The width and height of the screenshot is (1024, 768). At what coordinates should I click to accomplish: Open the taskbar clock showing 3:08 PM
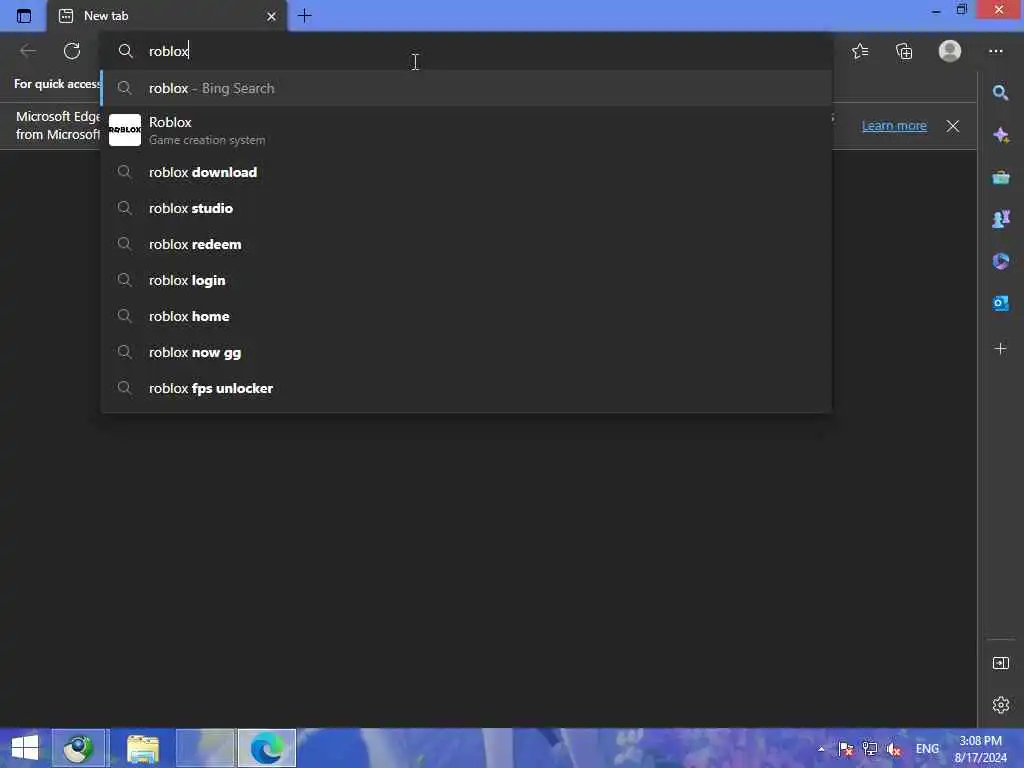(980, 749)
